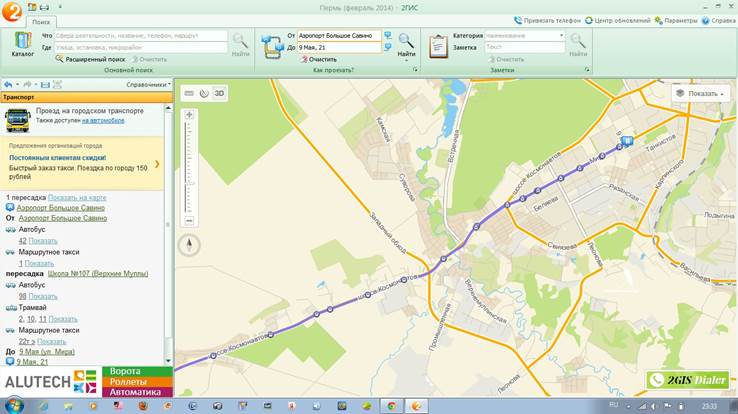
Task: Open the quick access toolbar customize arrow
Action: [60, 7]
